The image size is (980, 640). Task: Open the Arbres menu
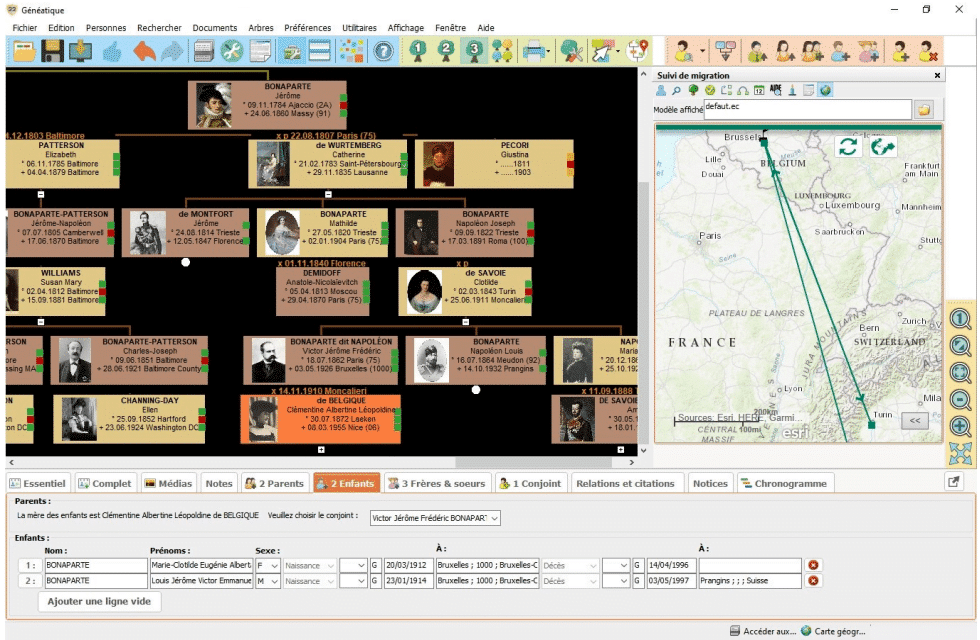pos(259,28)
